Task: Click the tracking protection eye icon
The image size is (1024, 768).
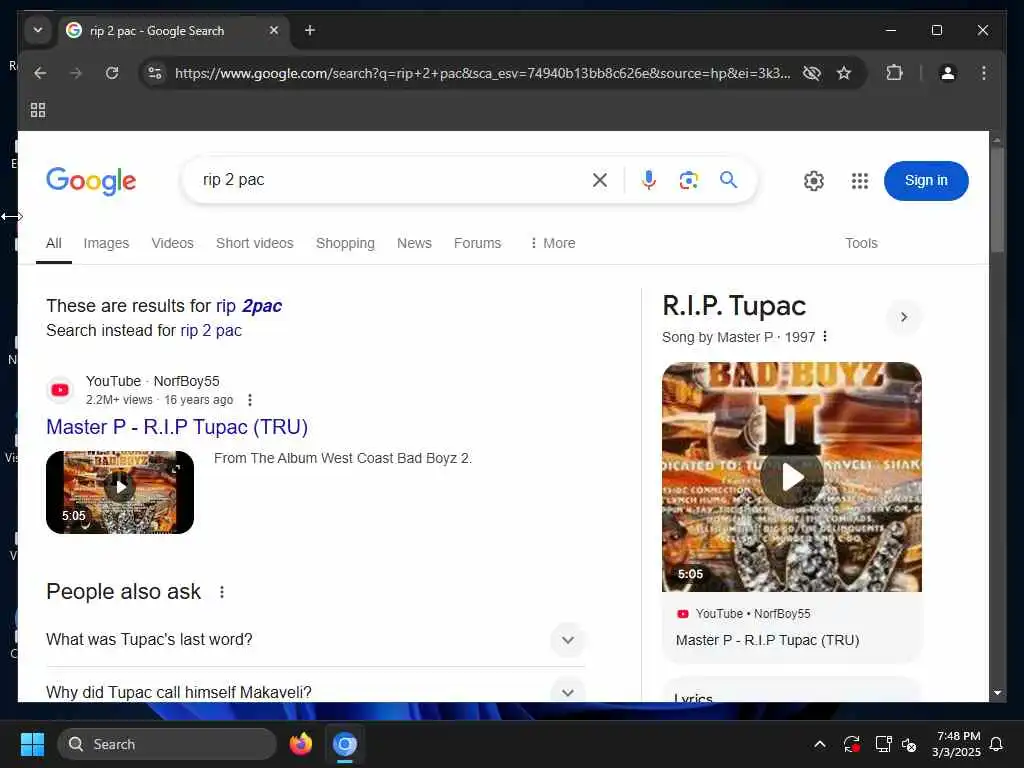Action: [x=811, y=73]
